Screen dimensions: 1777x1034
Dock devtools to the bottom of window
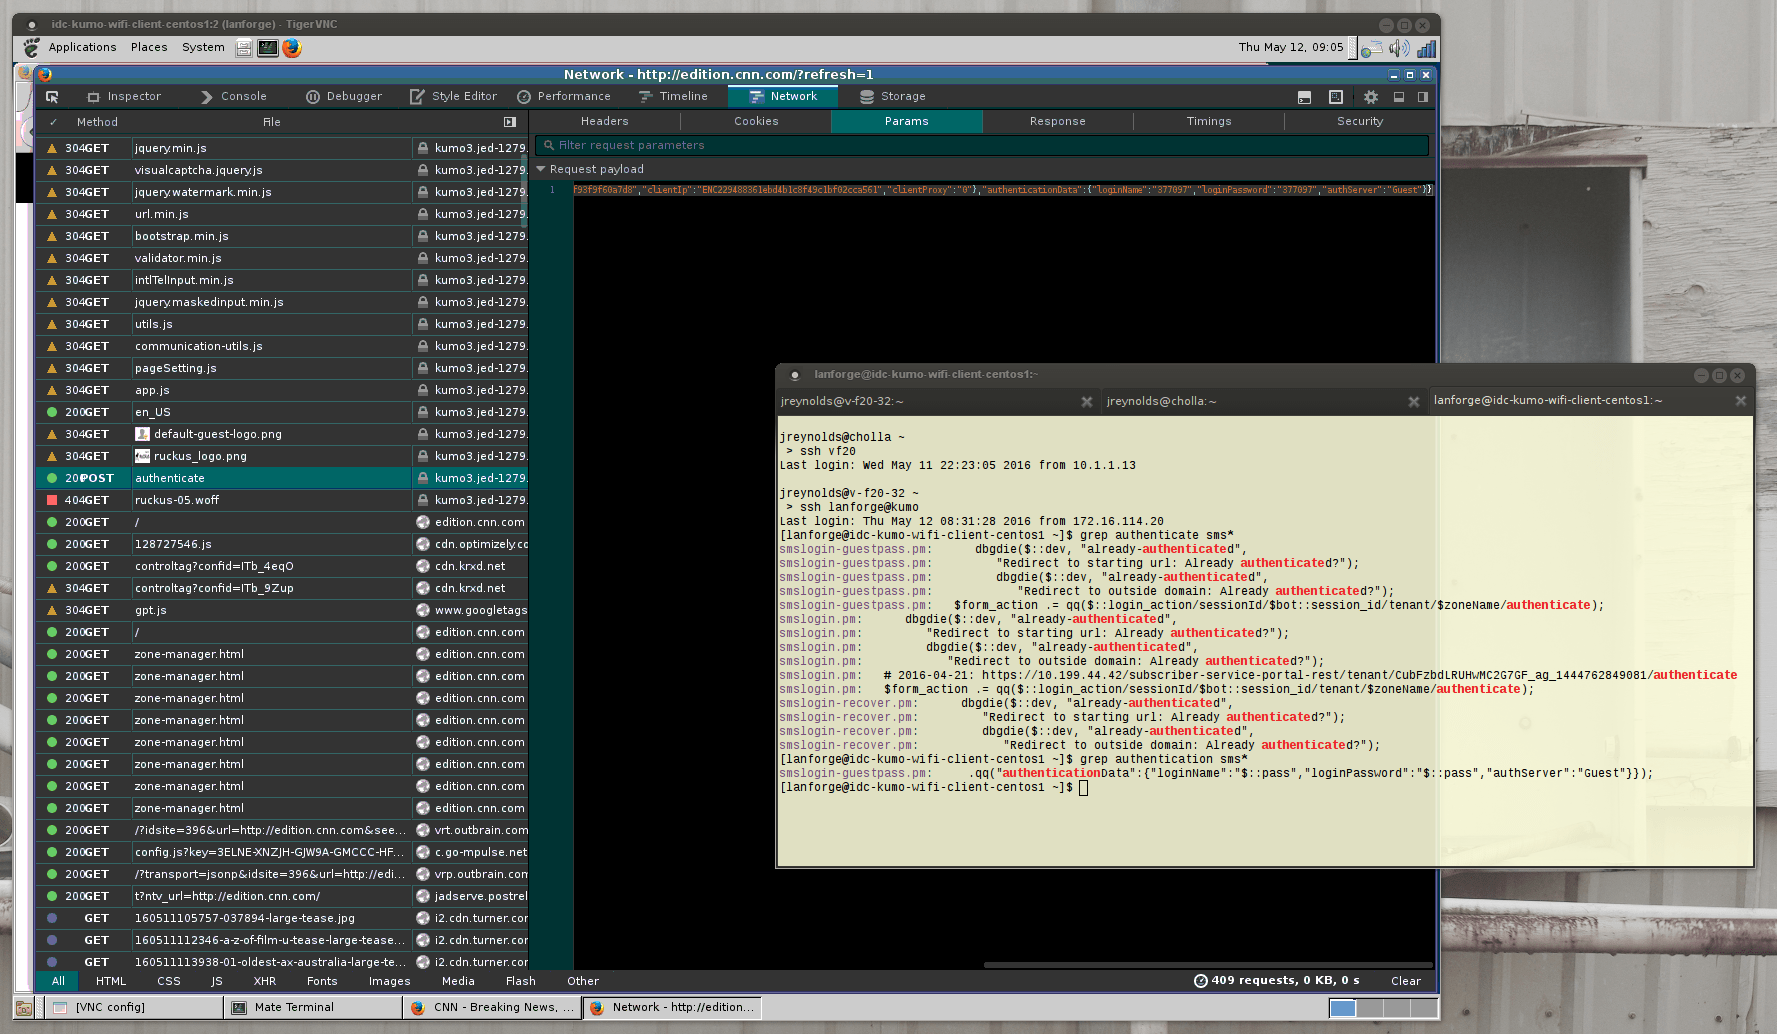click(1399, 97)
